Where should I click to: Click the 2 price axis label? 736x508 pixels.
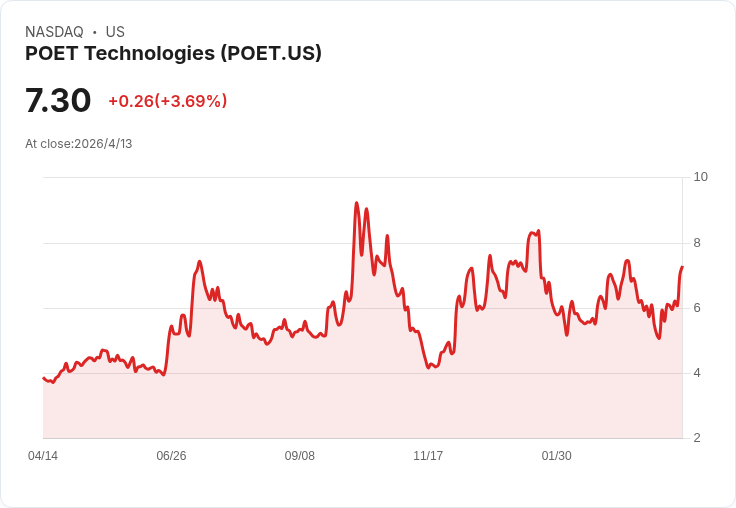coord(697,438)
